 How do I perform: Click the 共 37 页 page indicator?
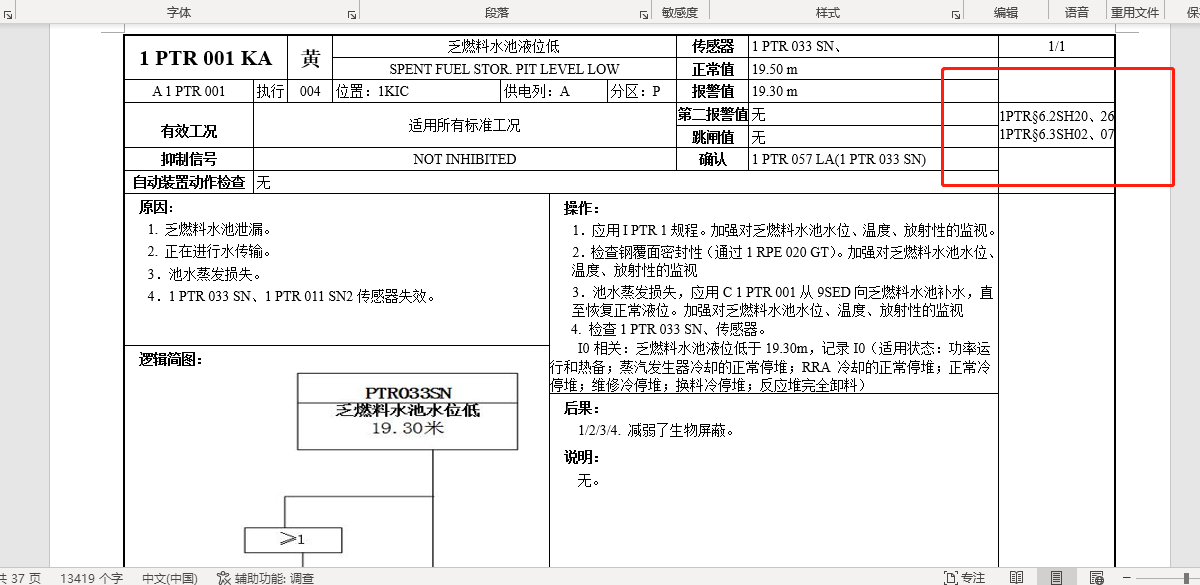(x=22, y=578)
